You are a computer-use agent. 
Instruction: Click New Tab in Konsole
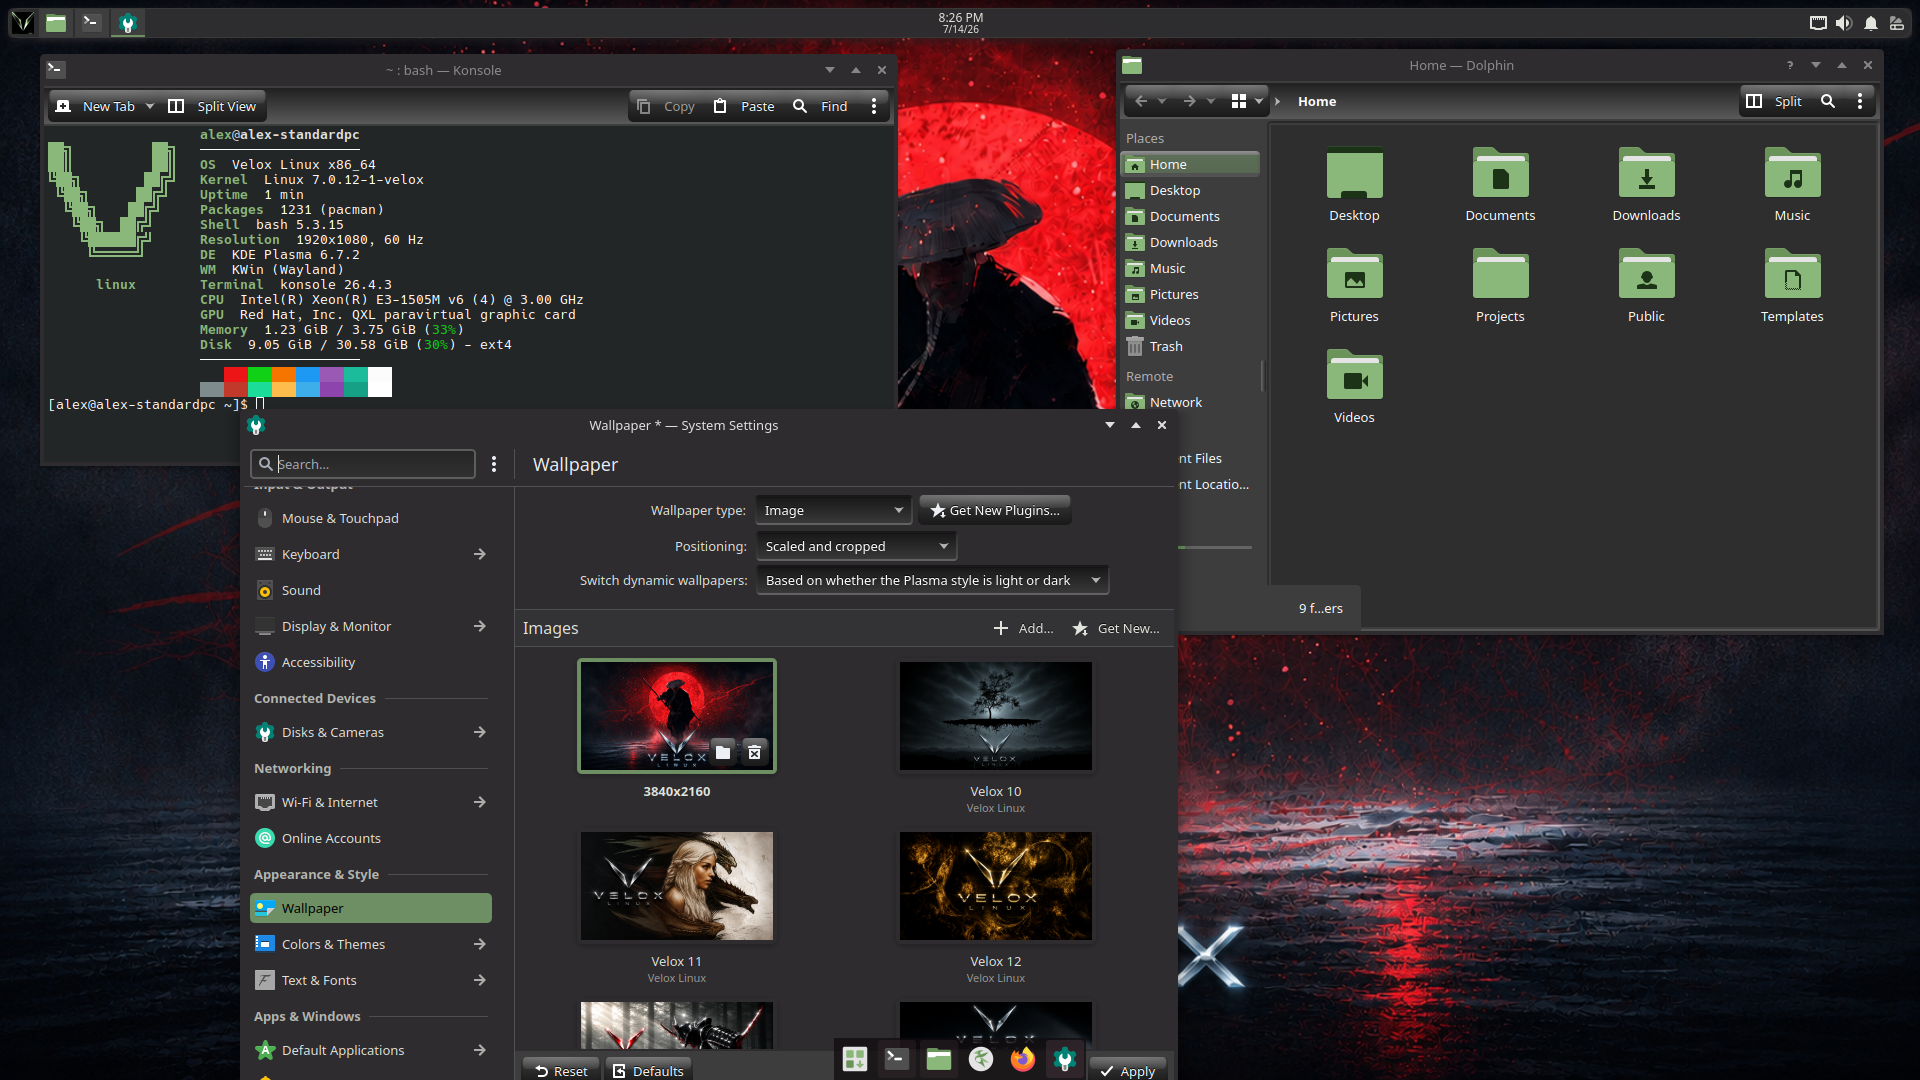click(x=96, y=106)
